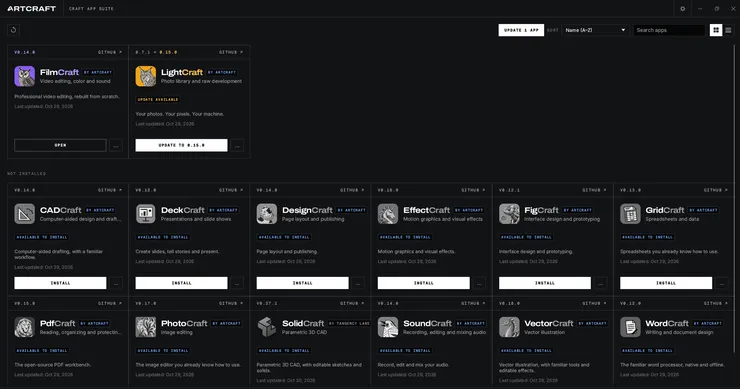Viewport: 740px width, 389px height.
Task: Open more options for LightCraft
Action: click(x=237, y=145)
